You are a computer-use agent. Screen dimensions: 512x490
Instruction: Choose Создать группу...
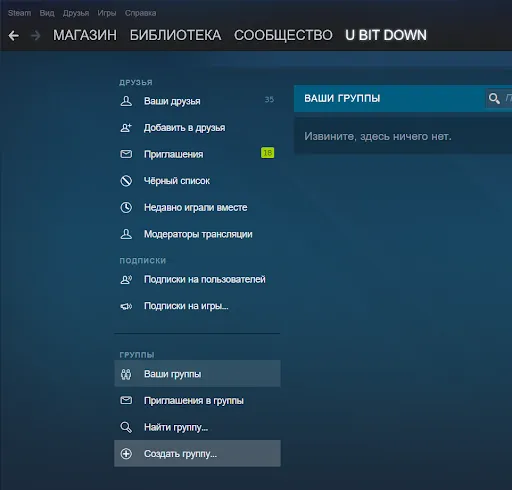tap(197, 453)
